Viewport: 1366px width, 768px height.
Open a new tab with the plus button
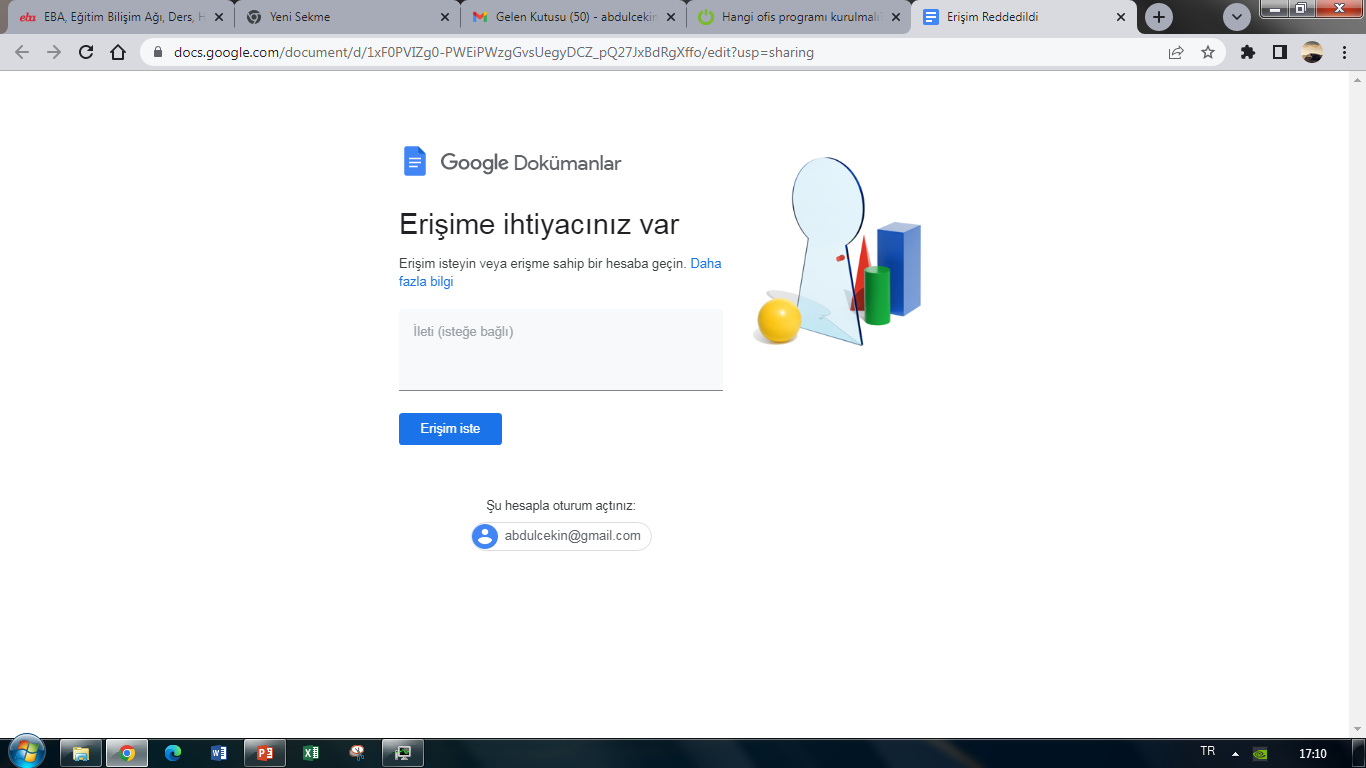coord(1159,17)
